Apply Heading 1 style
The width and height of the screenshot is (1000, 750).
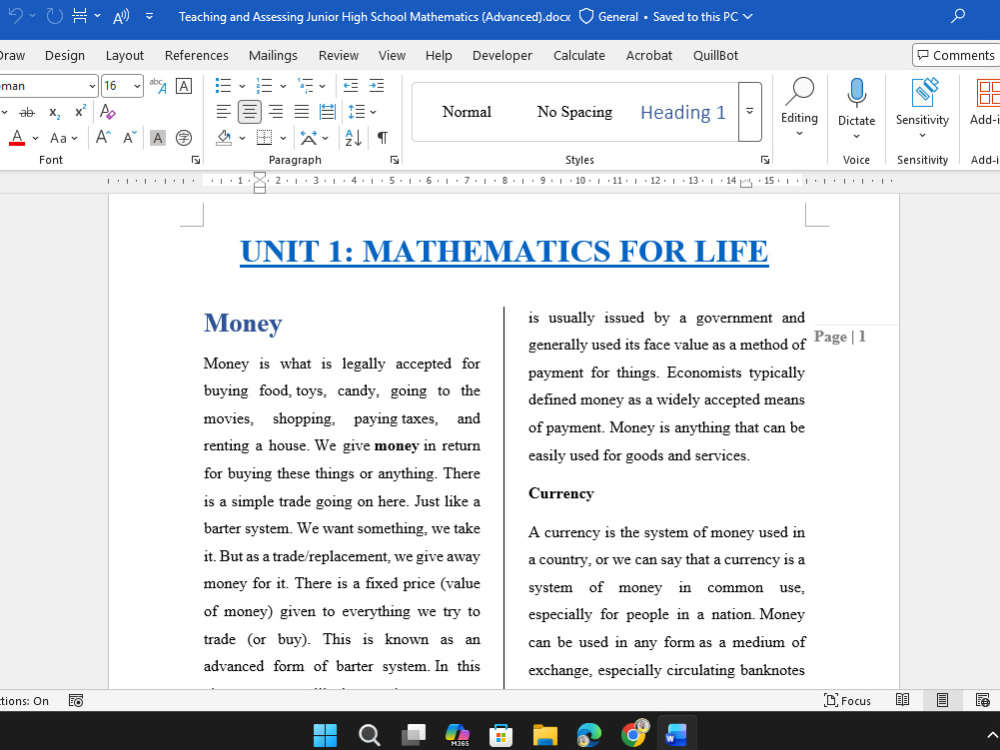[x=682, y=112]
